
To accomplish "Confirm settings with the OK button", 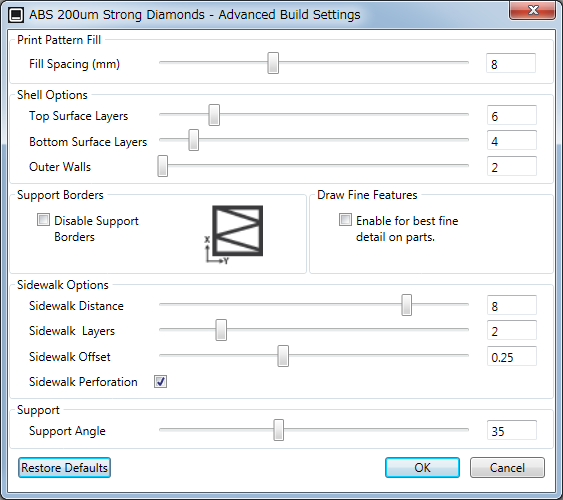I will (x=422, y=467).
